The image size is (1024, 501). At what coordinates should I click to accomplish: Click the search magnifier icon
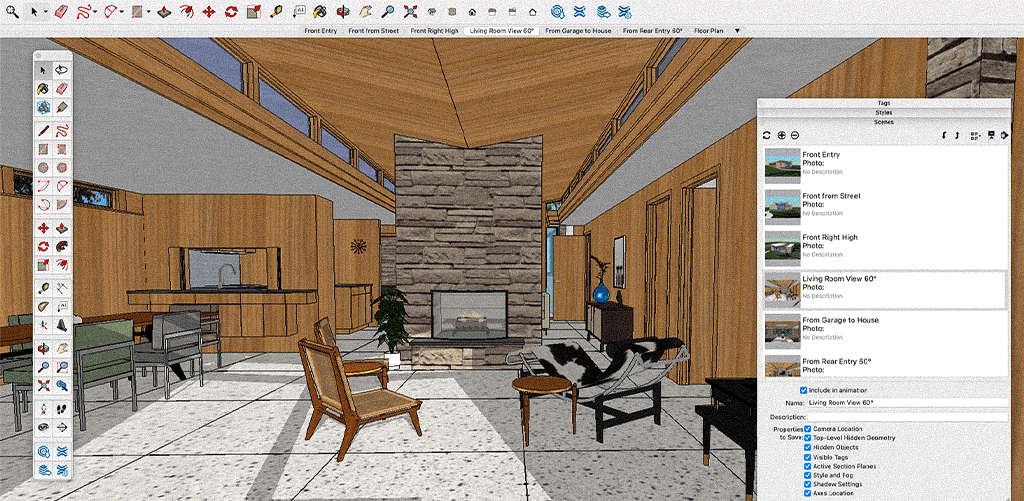(13, 12)
